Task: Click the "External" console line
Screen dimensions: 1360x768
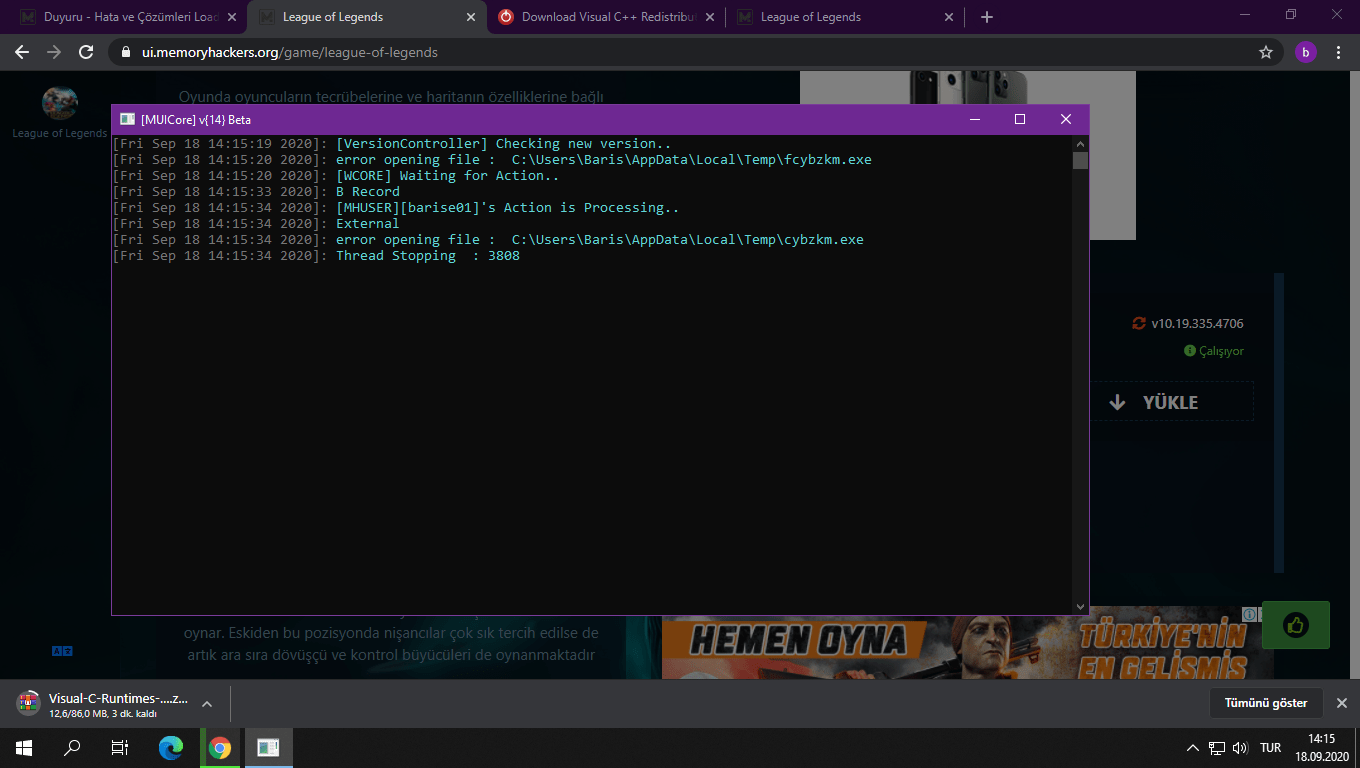Action: 368,224
